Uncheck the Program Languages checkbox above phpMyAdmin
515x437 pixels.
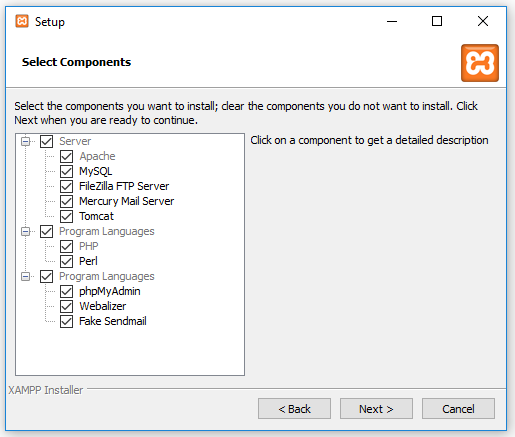pos(46,276)
